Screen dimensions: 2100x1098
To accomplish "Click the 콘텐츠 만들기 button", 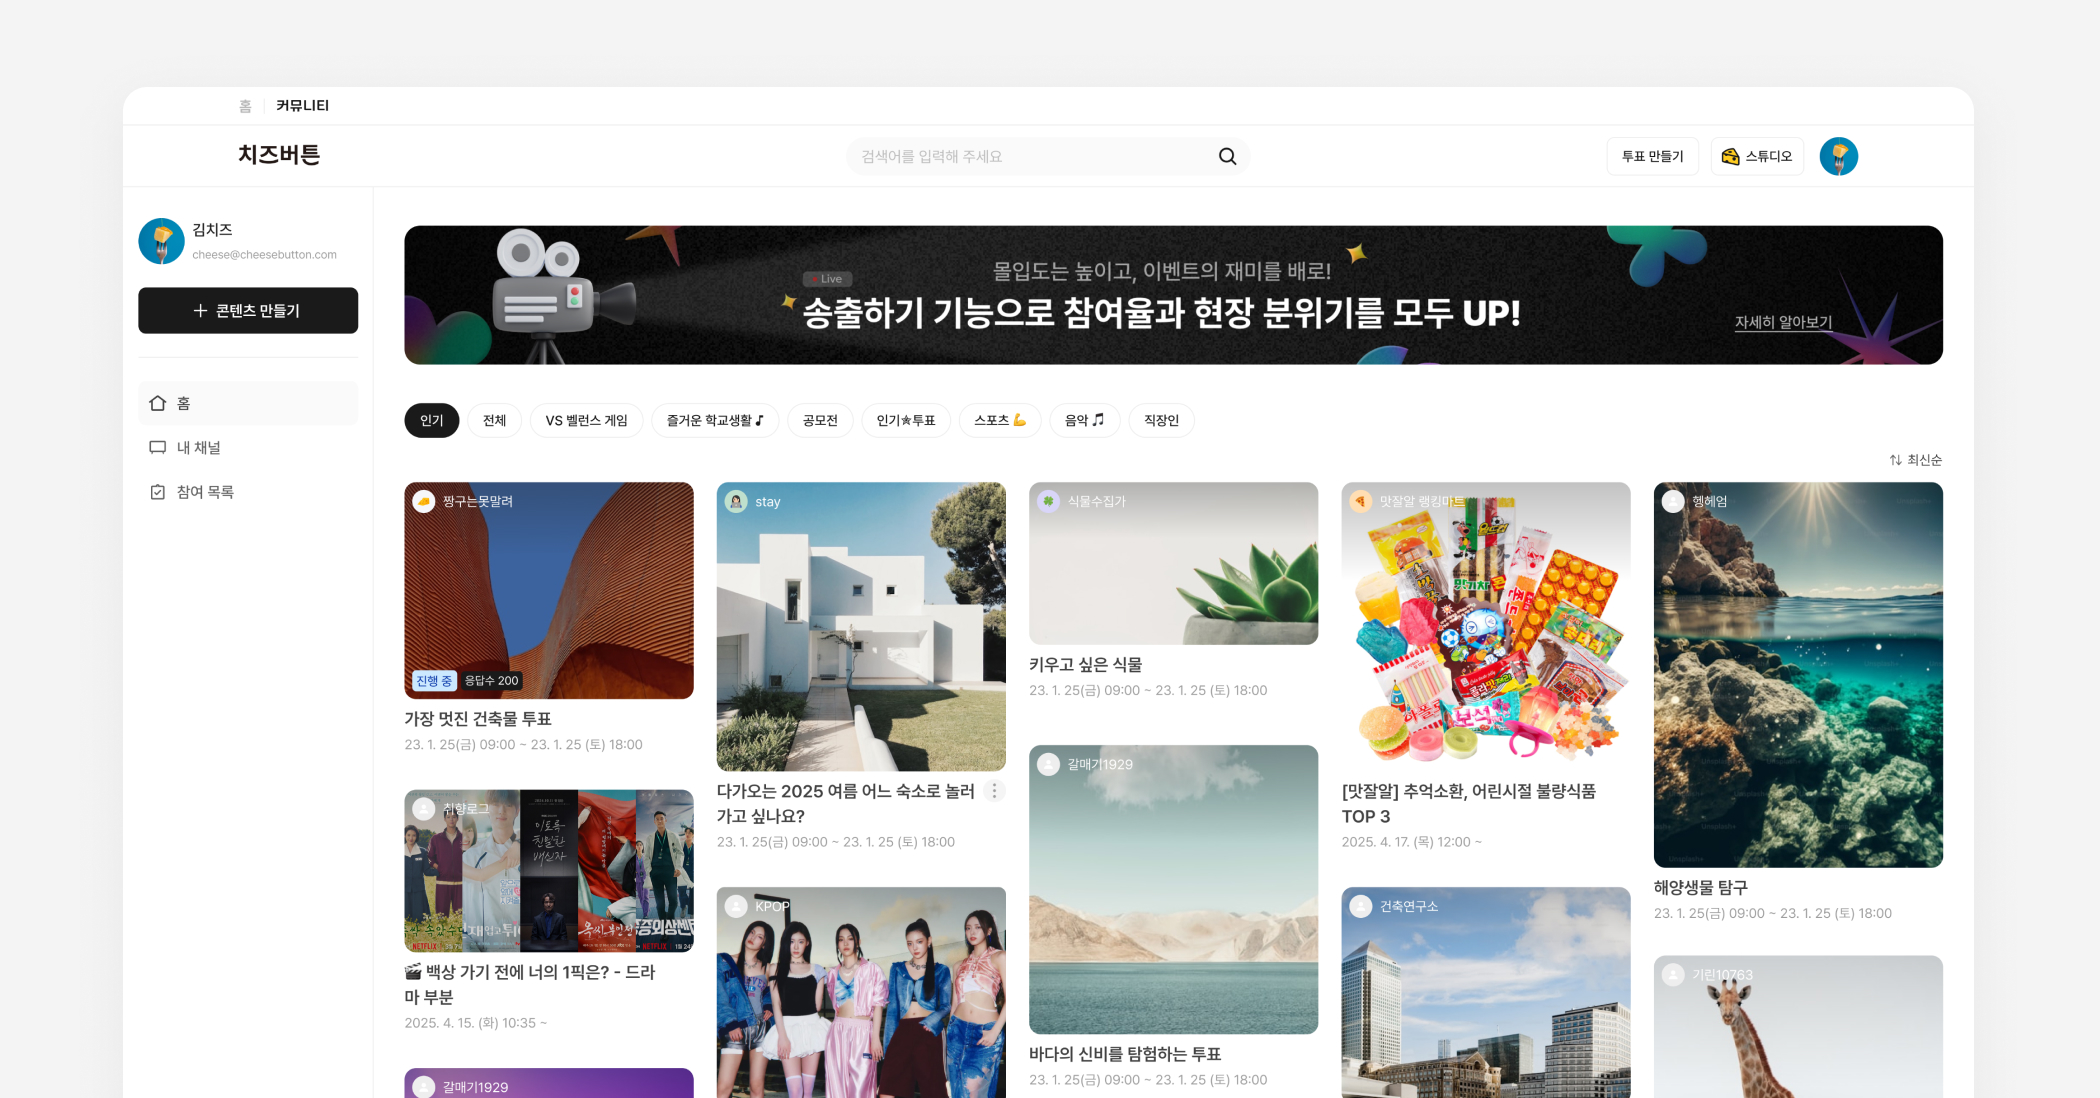I will click(248, 311).
